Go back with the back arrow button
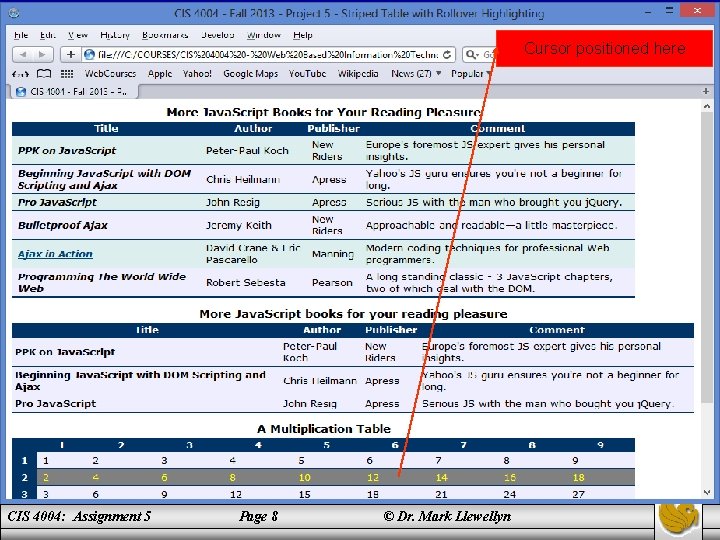This screenshot has height=540, width=720. coord(22,55)
